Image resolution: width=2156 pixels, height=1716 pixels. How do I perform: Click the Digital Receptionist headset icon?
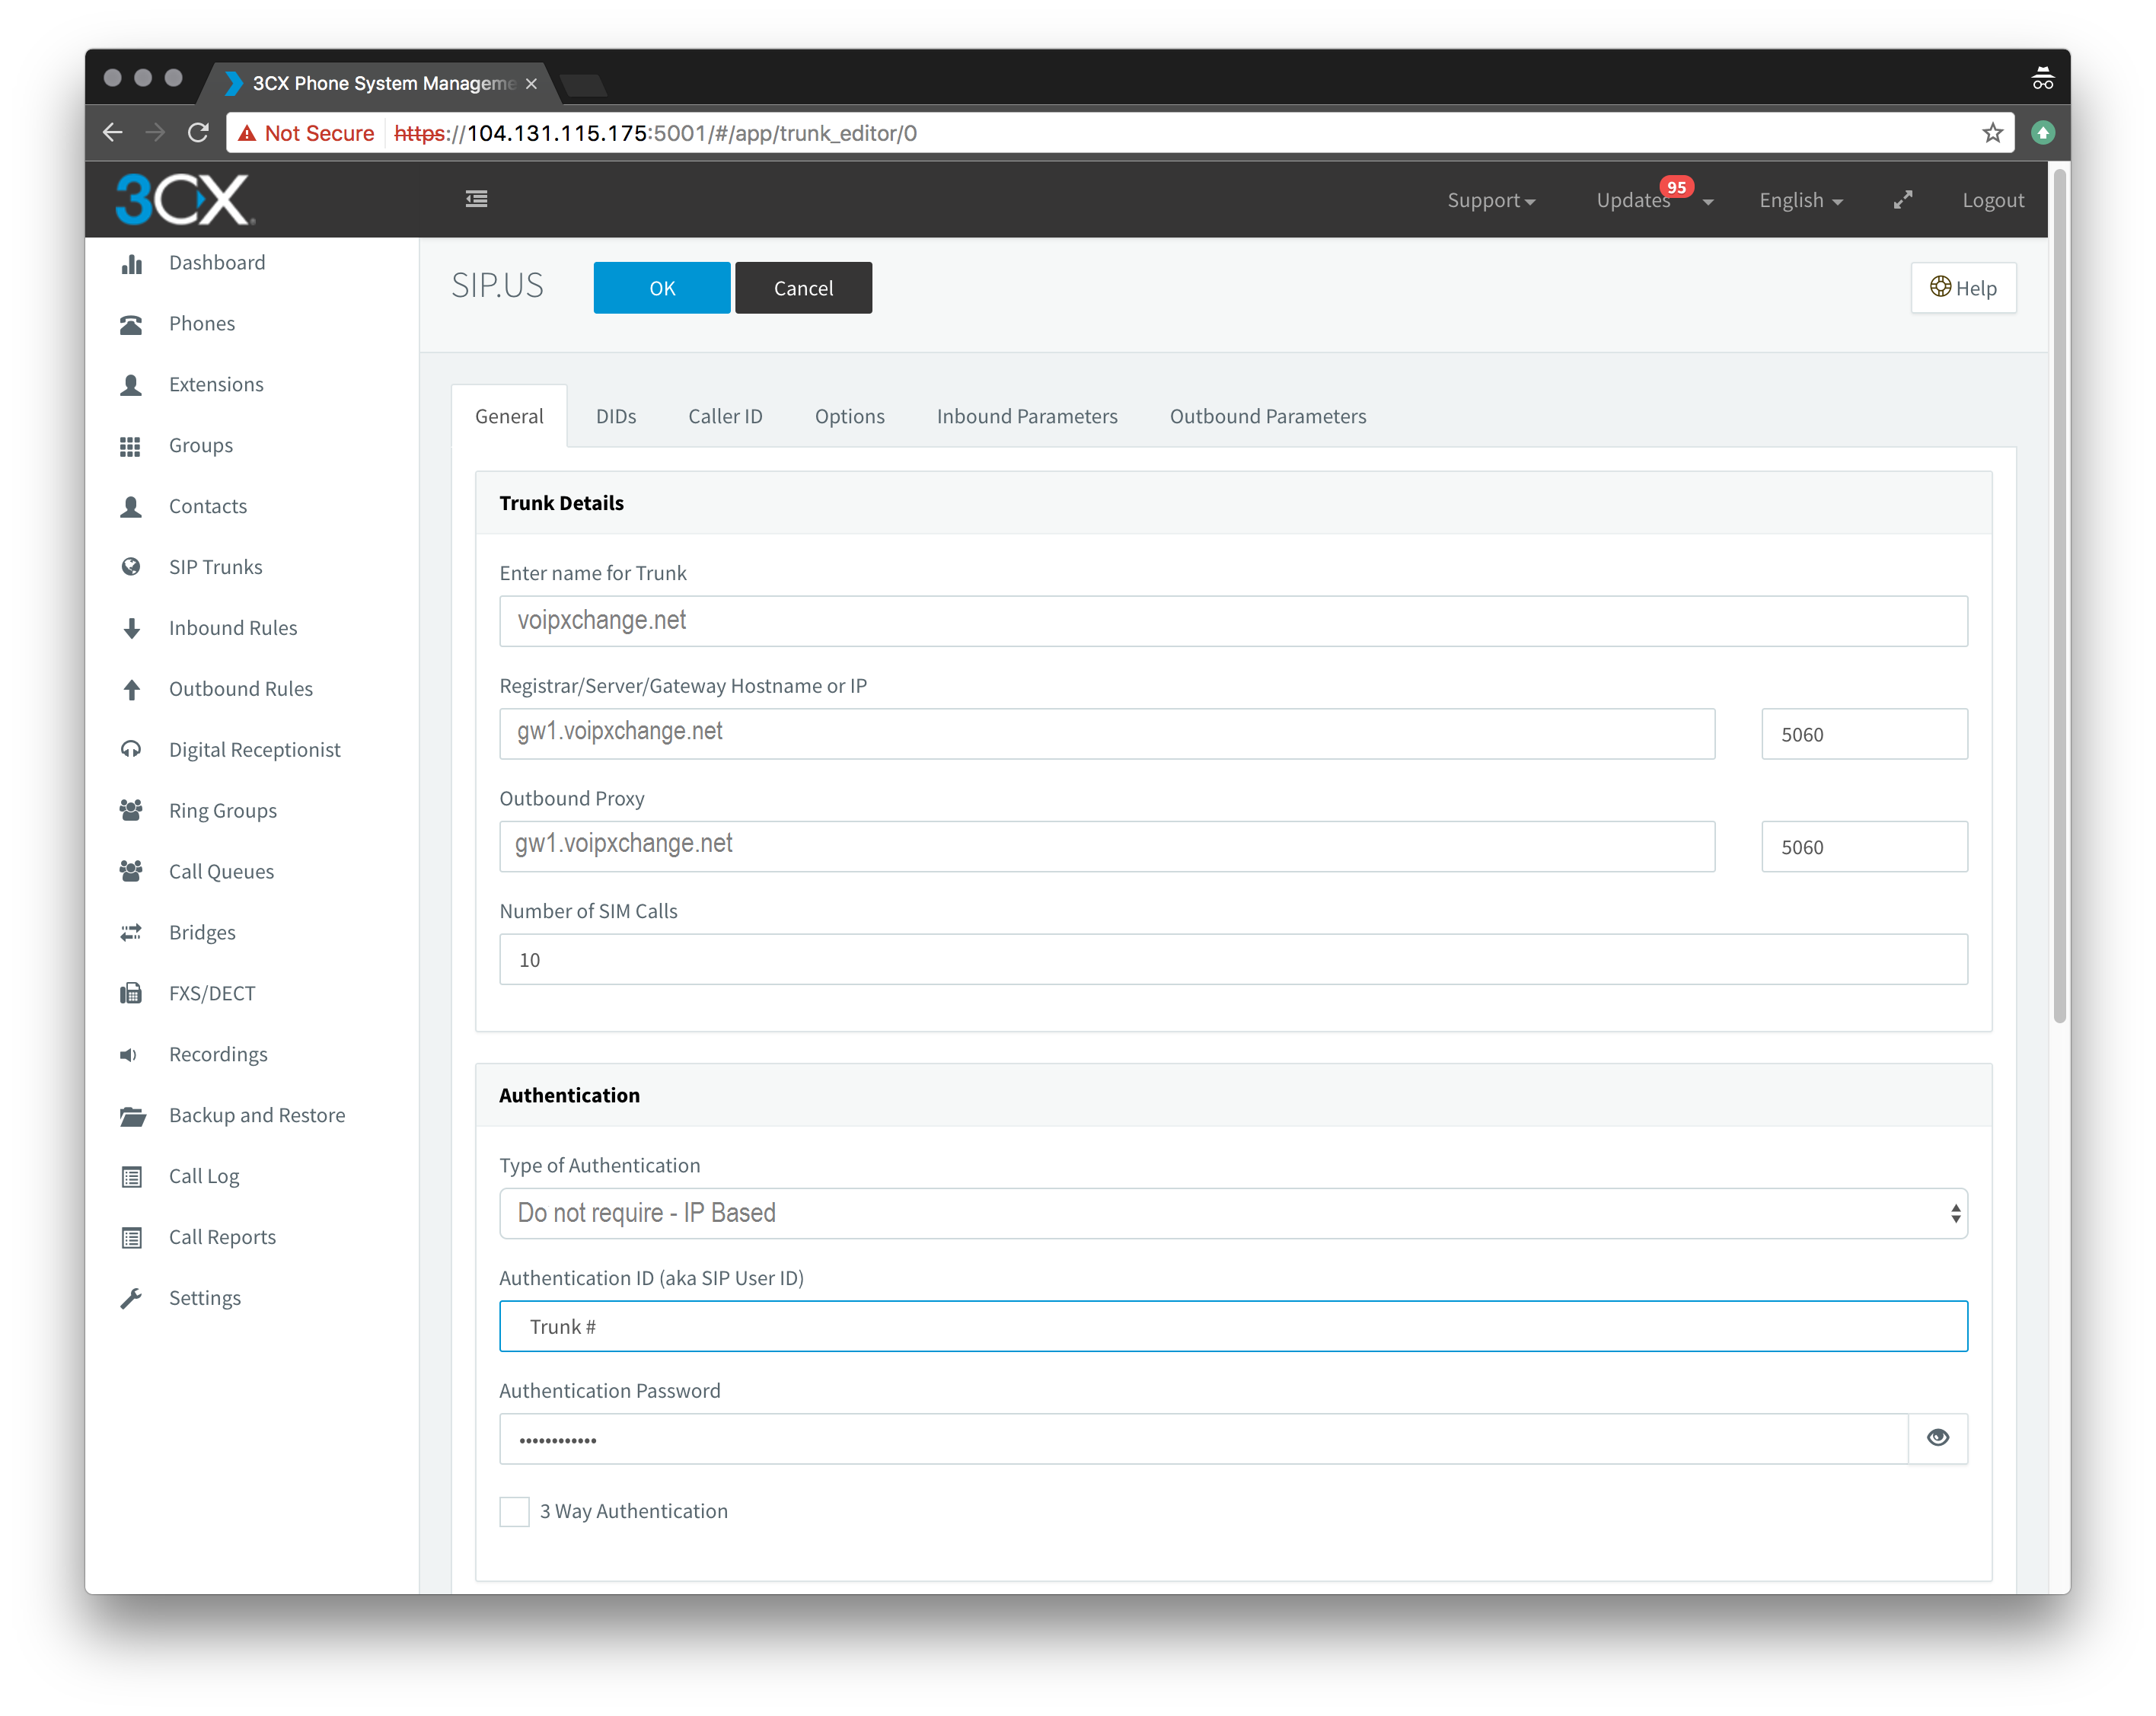click(131, 750)
